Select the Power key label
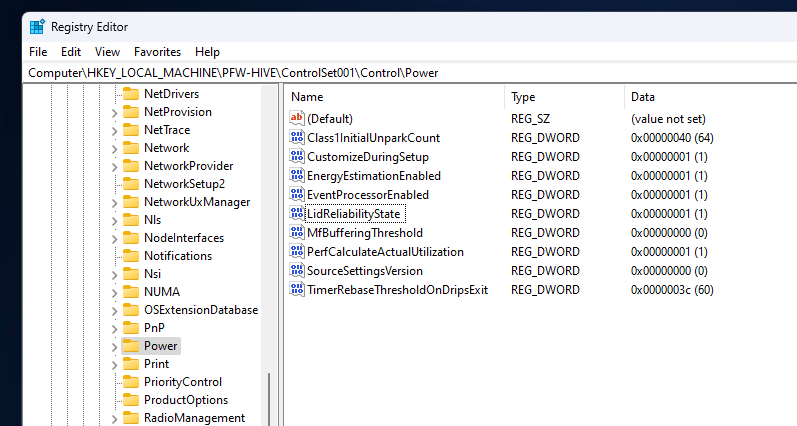The width and height of the screenshot is (797, 426). pos(161,346)
